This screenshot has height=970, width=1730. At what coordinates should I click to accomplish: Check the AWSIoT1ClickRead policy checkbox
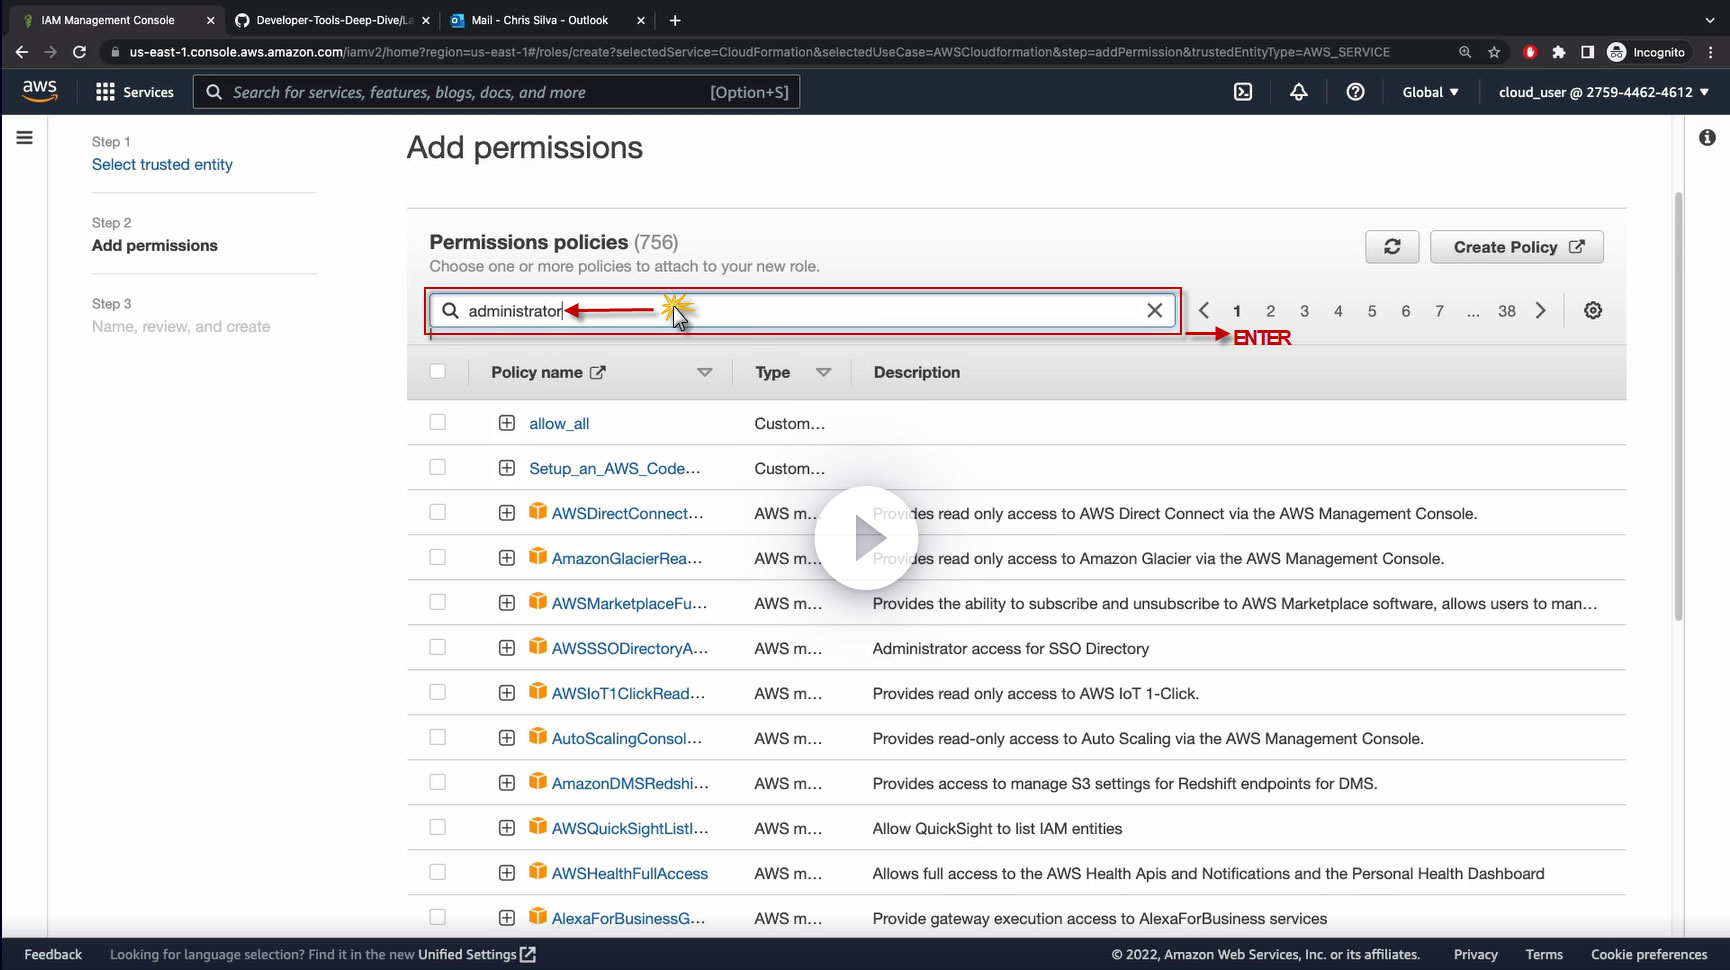(x=437, y=693)
